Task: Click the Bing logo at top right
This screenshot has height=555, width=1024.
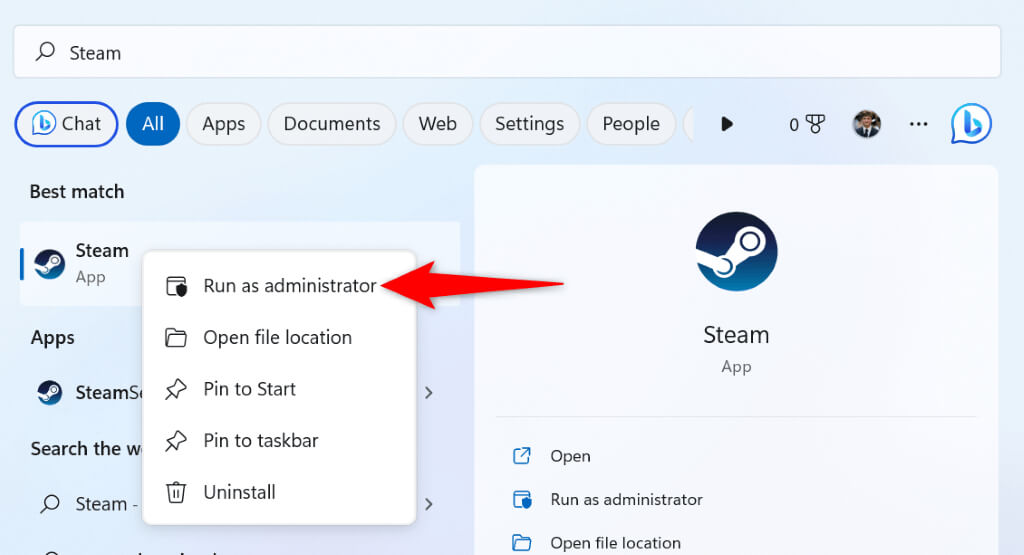Action: [x=970, y=124]
